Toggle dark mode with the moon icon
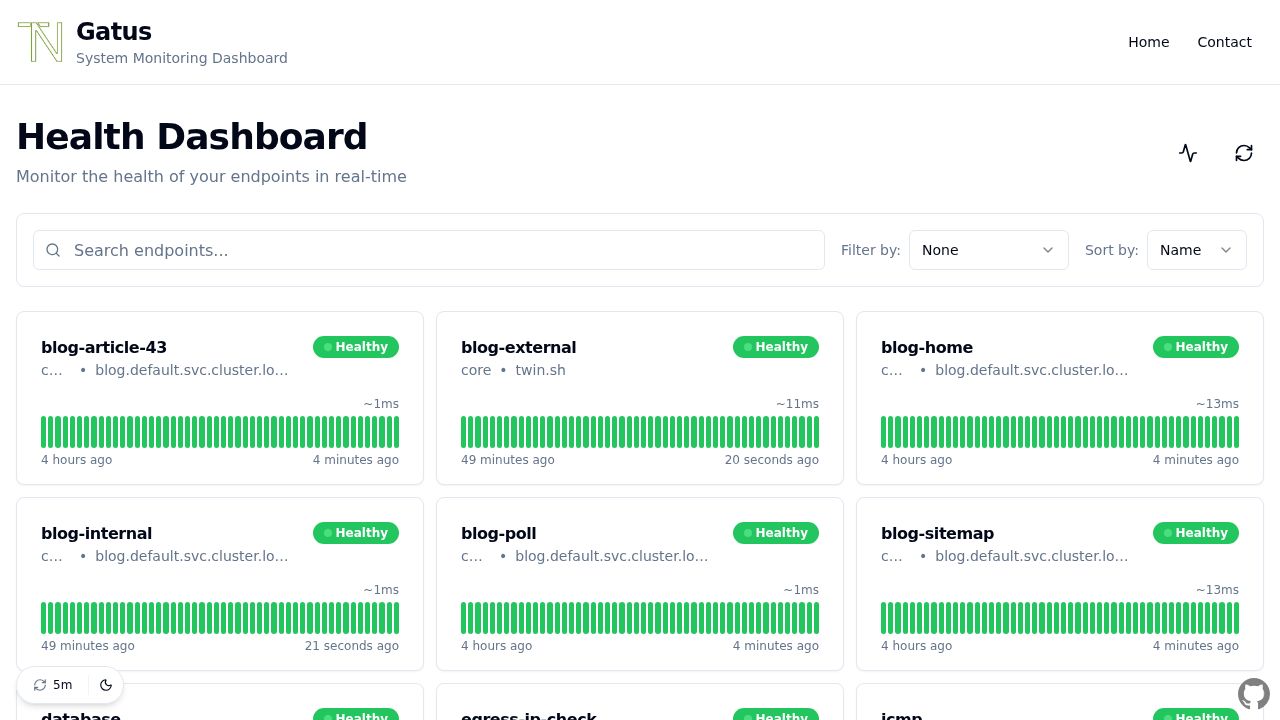 point(106,685)
